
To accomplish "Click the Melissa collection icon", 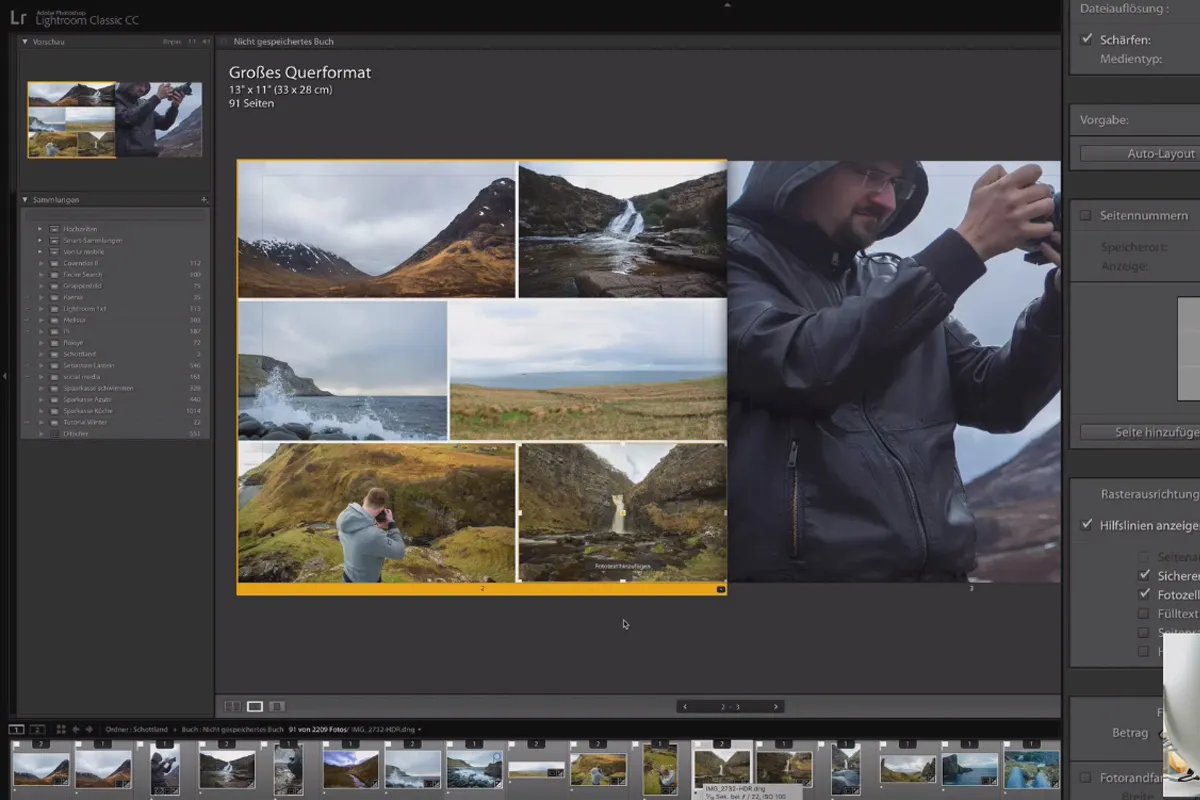I will coord(54,320).
